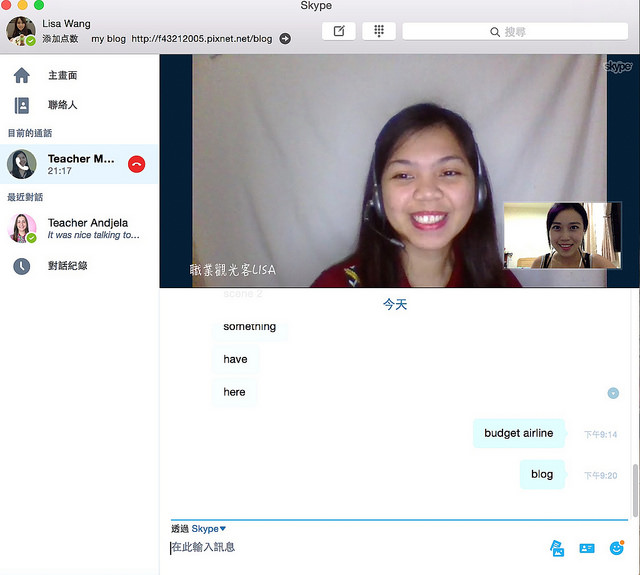Open the dial pad
This screenshot has width=640, height=575.
(379, 32)
